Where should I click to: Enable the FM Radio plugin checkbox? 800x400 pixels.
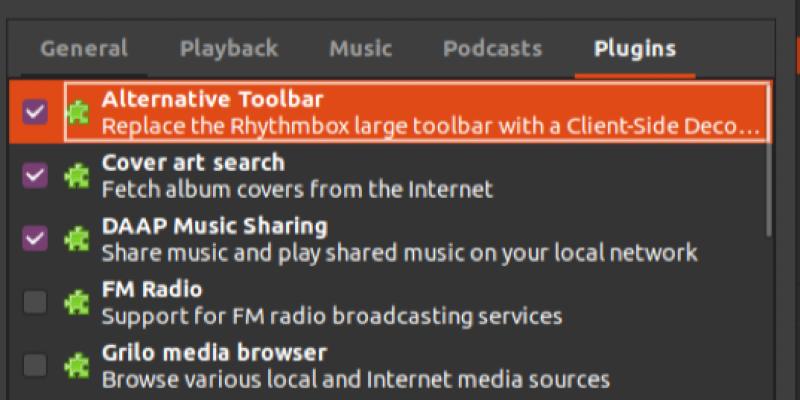click(35, 303)
